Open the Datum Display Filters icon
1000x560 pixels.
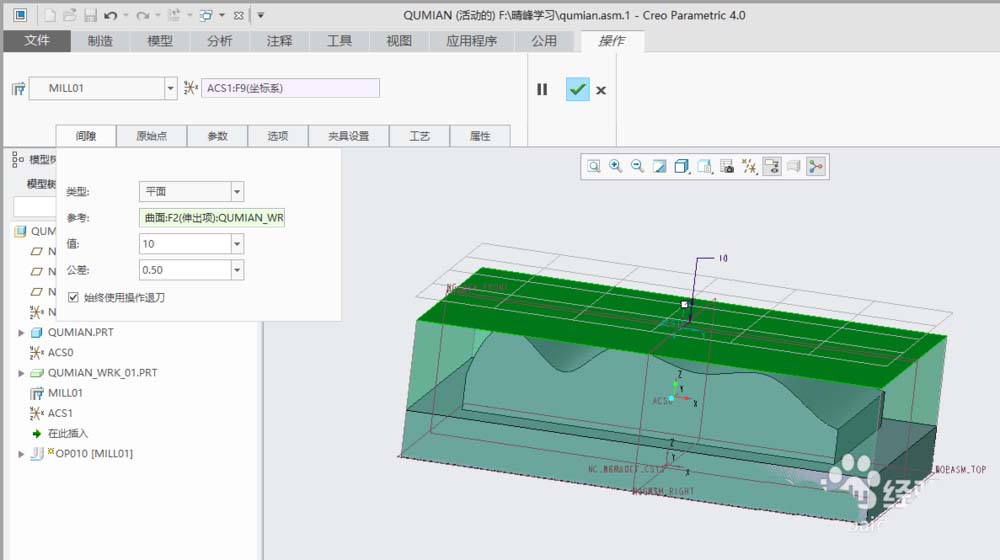coord(749,166)
